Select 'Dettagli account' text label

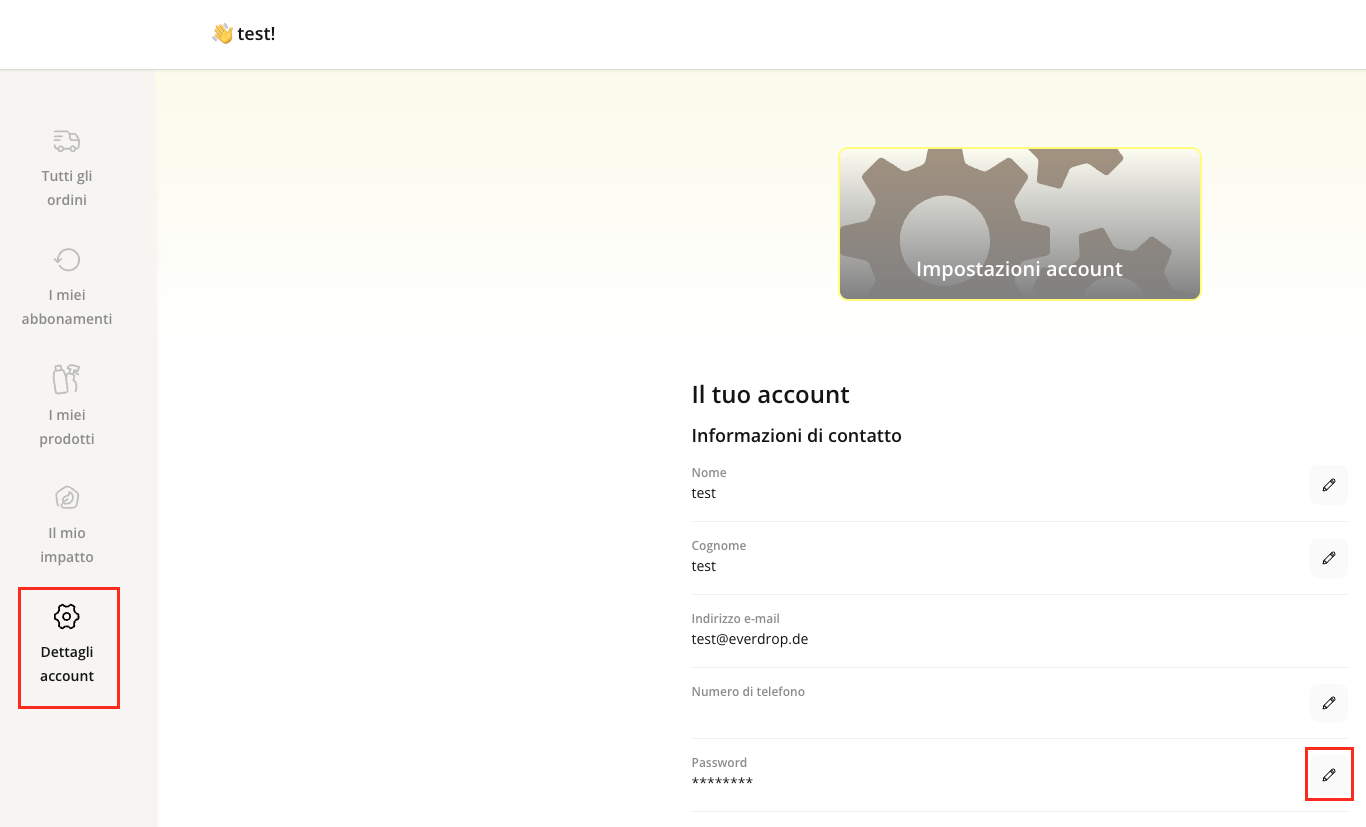pyautogui.click(x=67, y=664)
